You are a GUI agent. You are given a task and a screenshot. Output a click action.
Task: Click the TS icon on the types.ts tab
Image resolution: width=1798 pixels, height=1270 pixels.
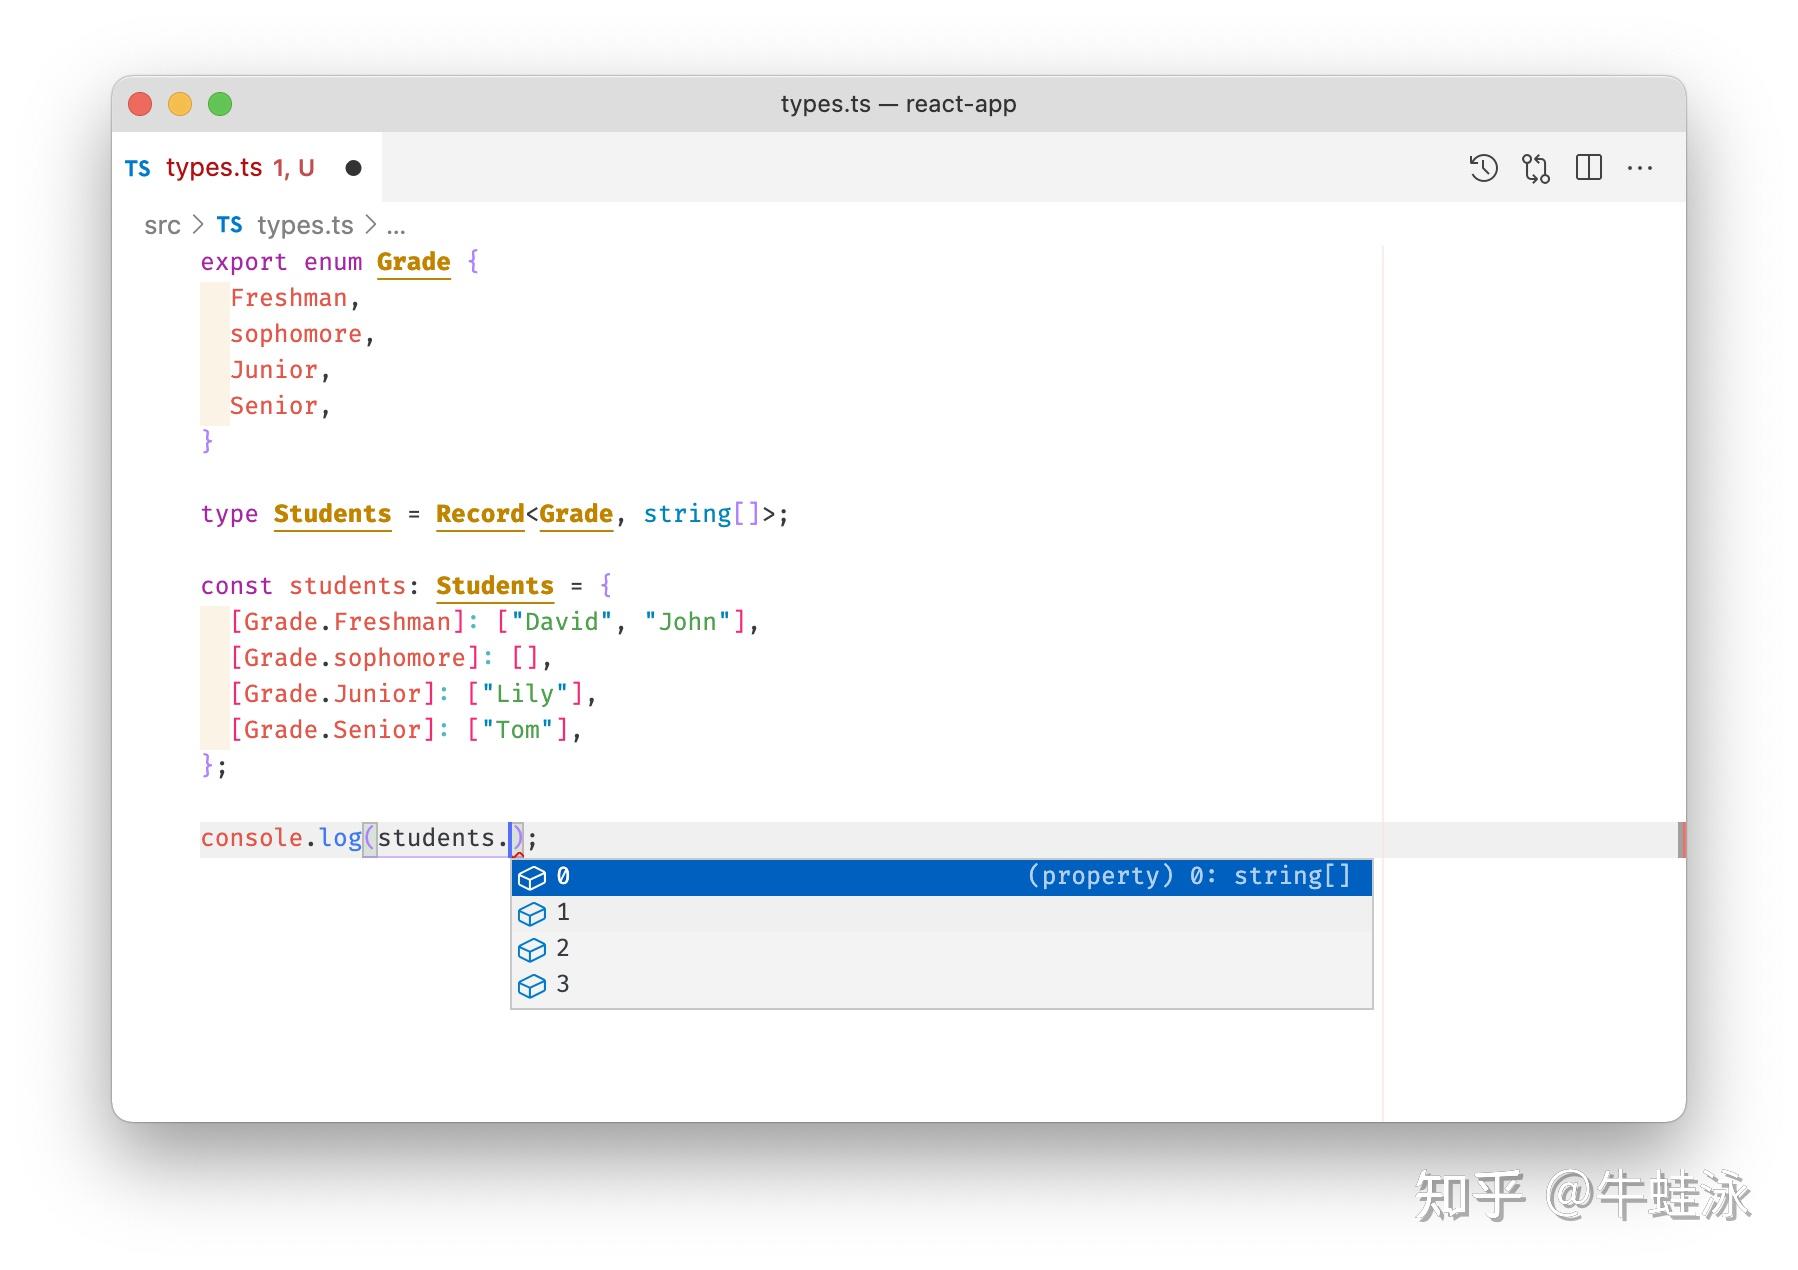[138, 168]
